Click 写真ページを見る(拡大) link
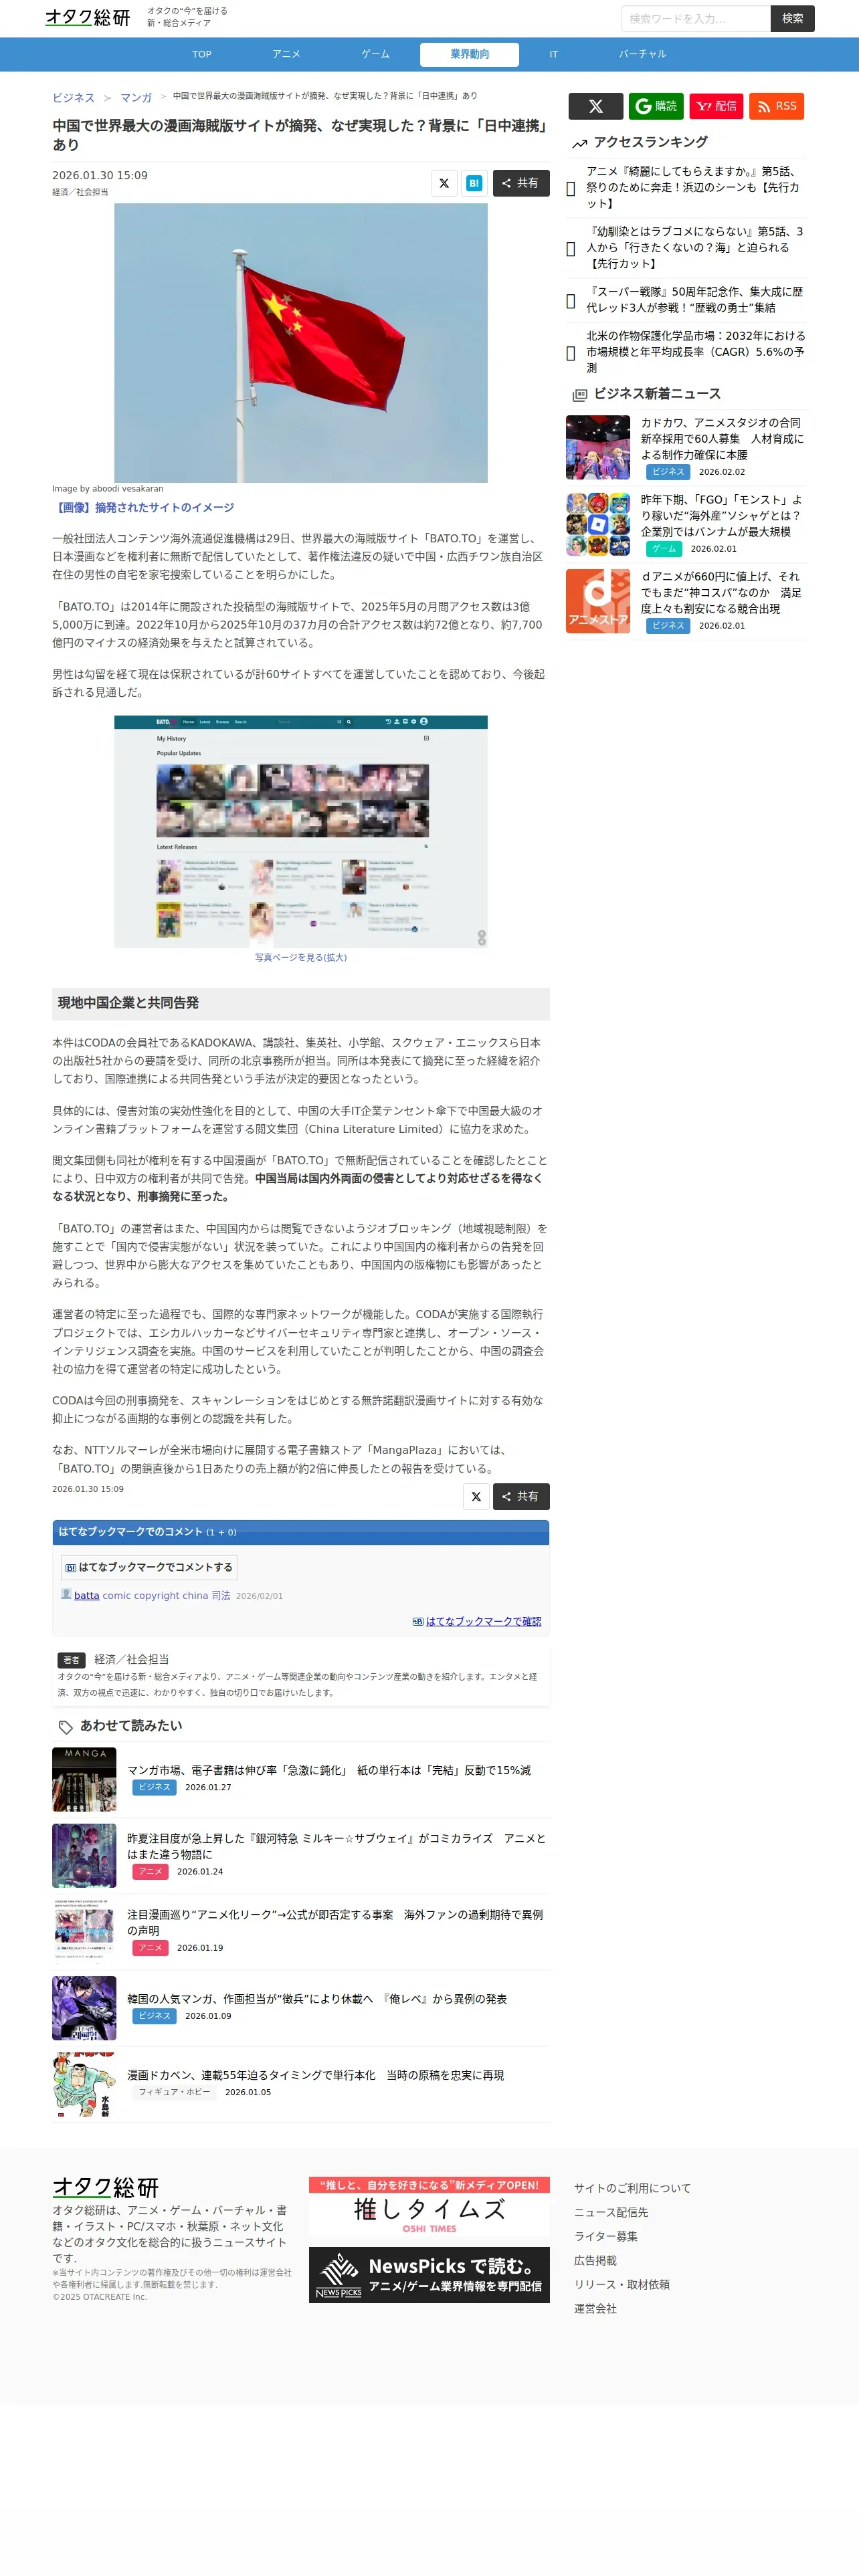Image resolution: width=859 pixels, height=2576 pixels. pos(301,957)
